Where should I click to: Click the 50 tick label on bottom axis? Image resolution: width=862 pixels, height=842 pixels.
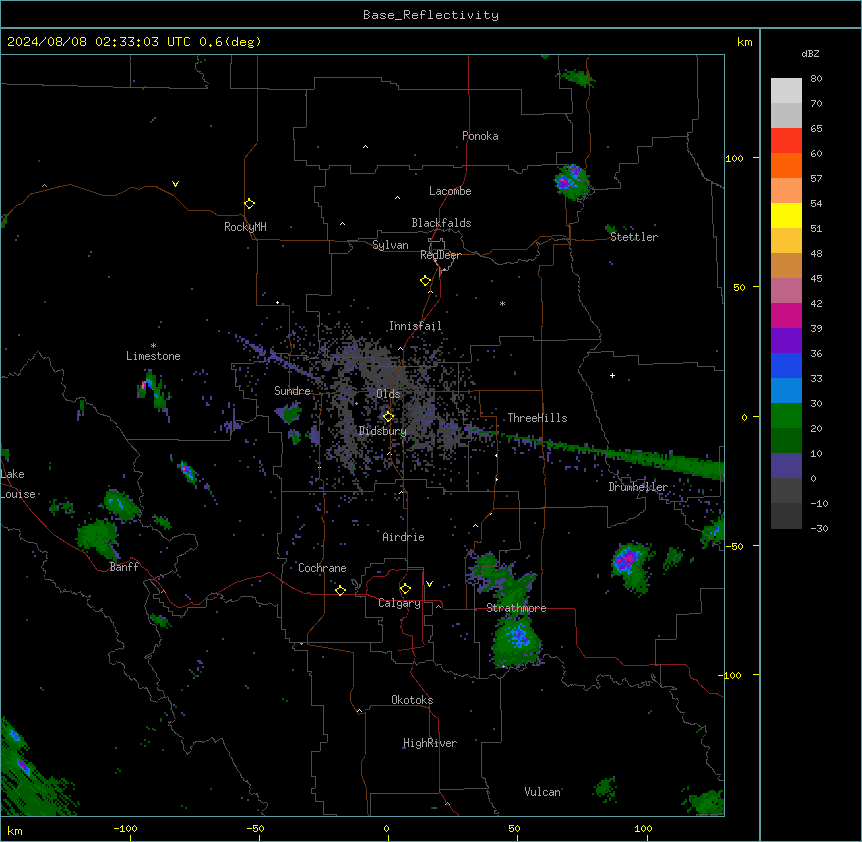coord(513,829)
